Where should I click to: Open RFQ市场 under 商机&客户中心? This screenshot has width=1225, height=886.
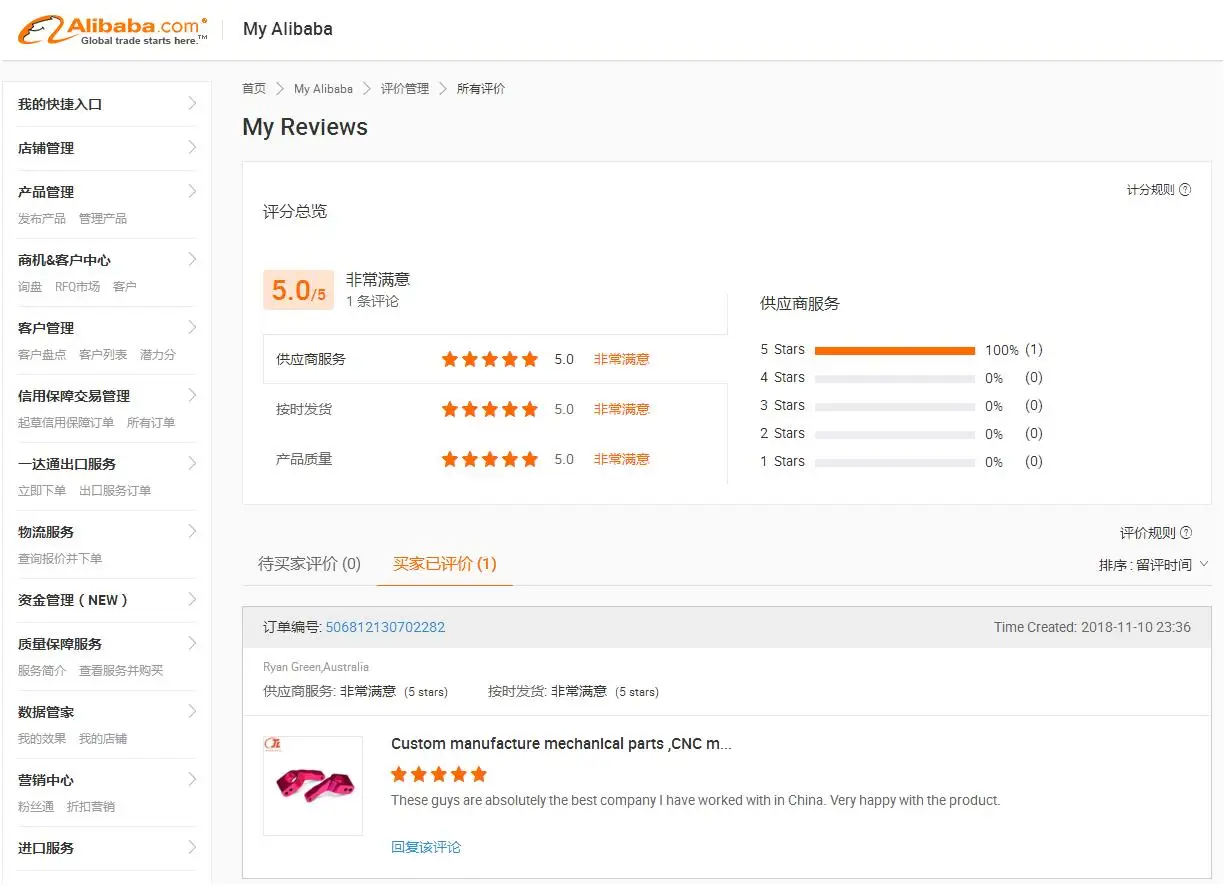tap(77, 286)
